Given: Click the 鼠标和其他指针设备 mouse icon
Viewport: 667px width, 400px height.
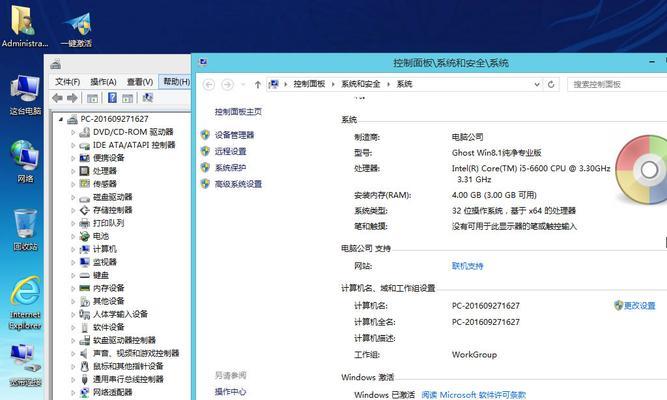Looking at the screenshot, I should tap(85, 366).
